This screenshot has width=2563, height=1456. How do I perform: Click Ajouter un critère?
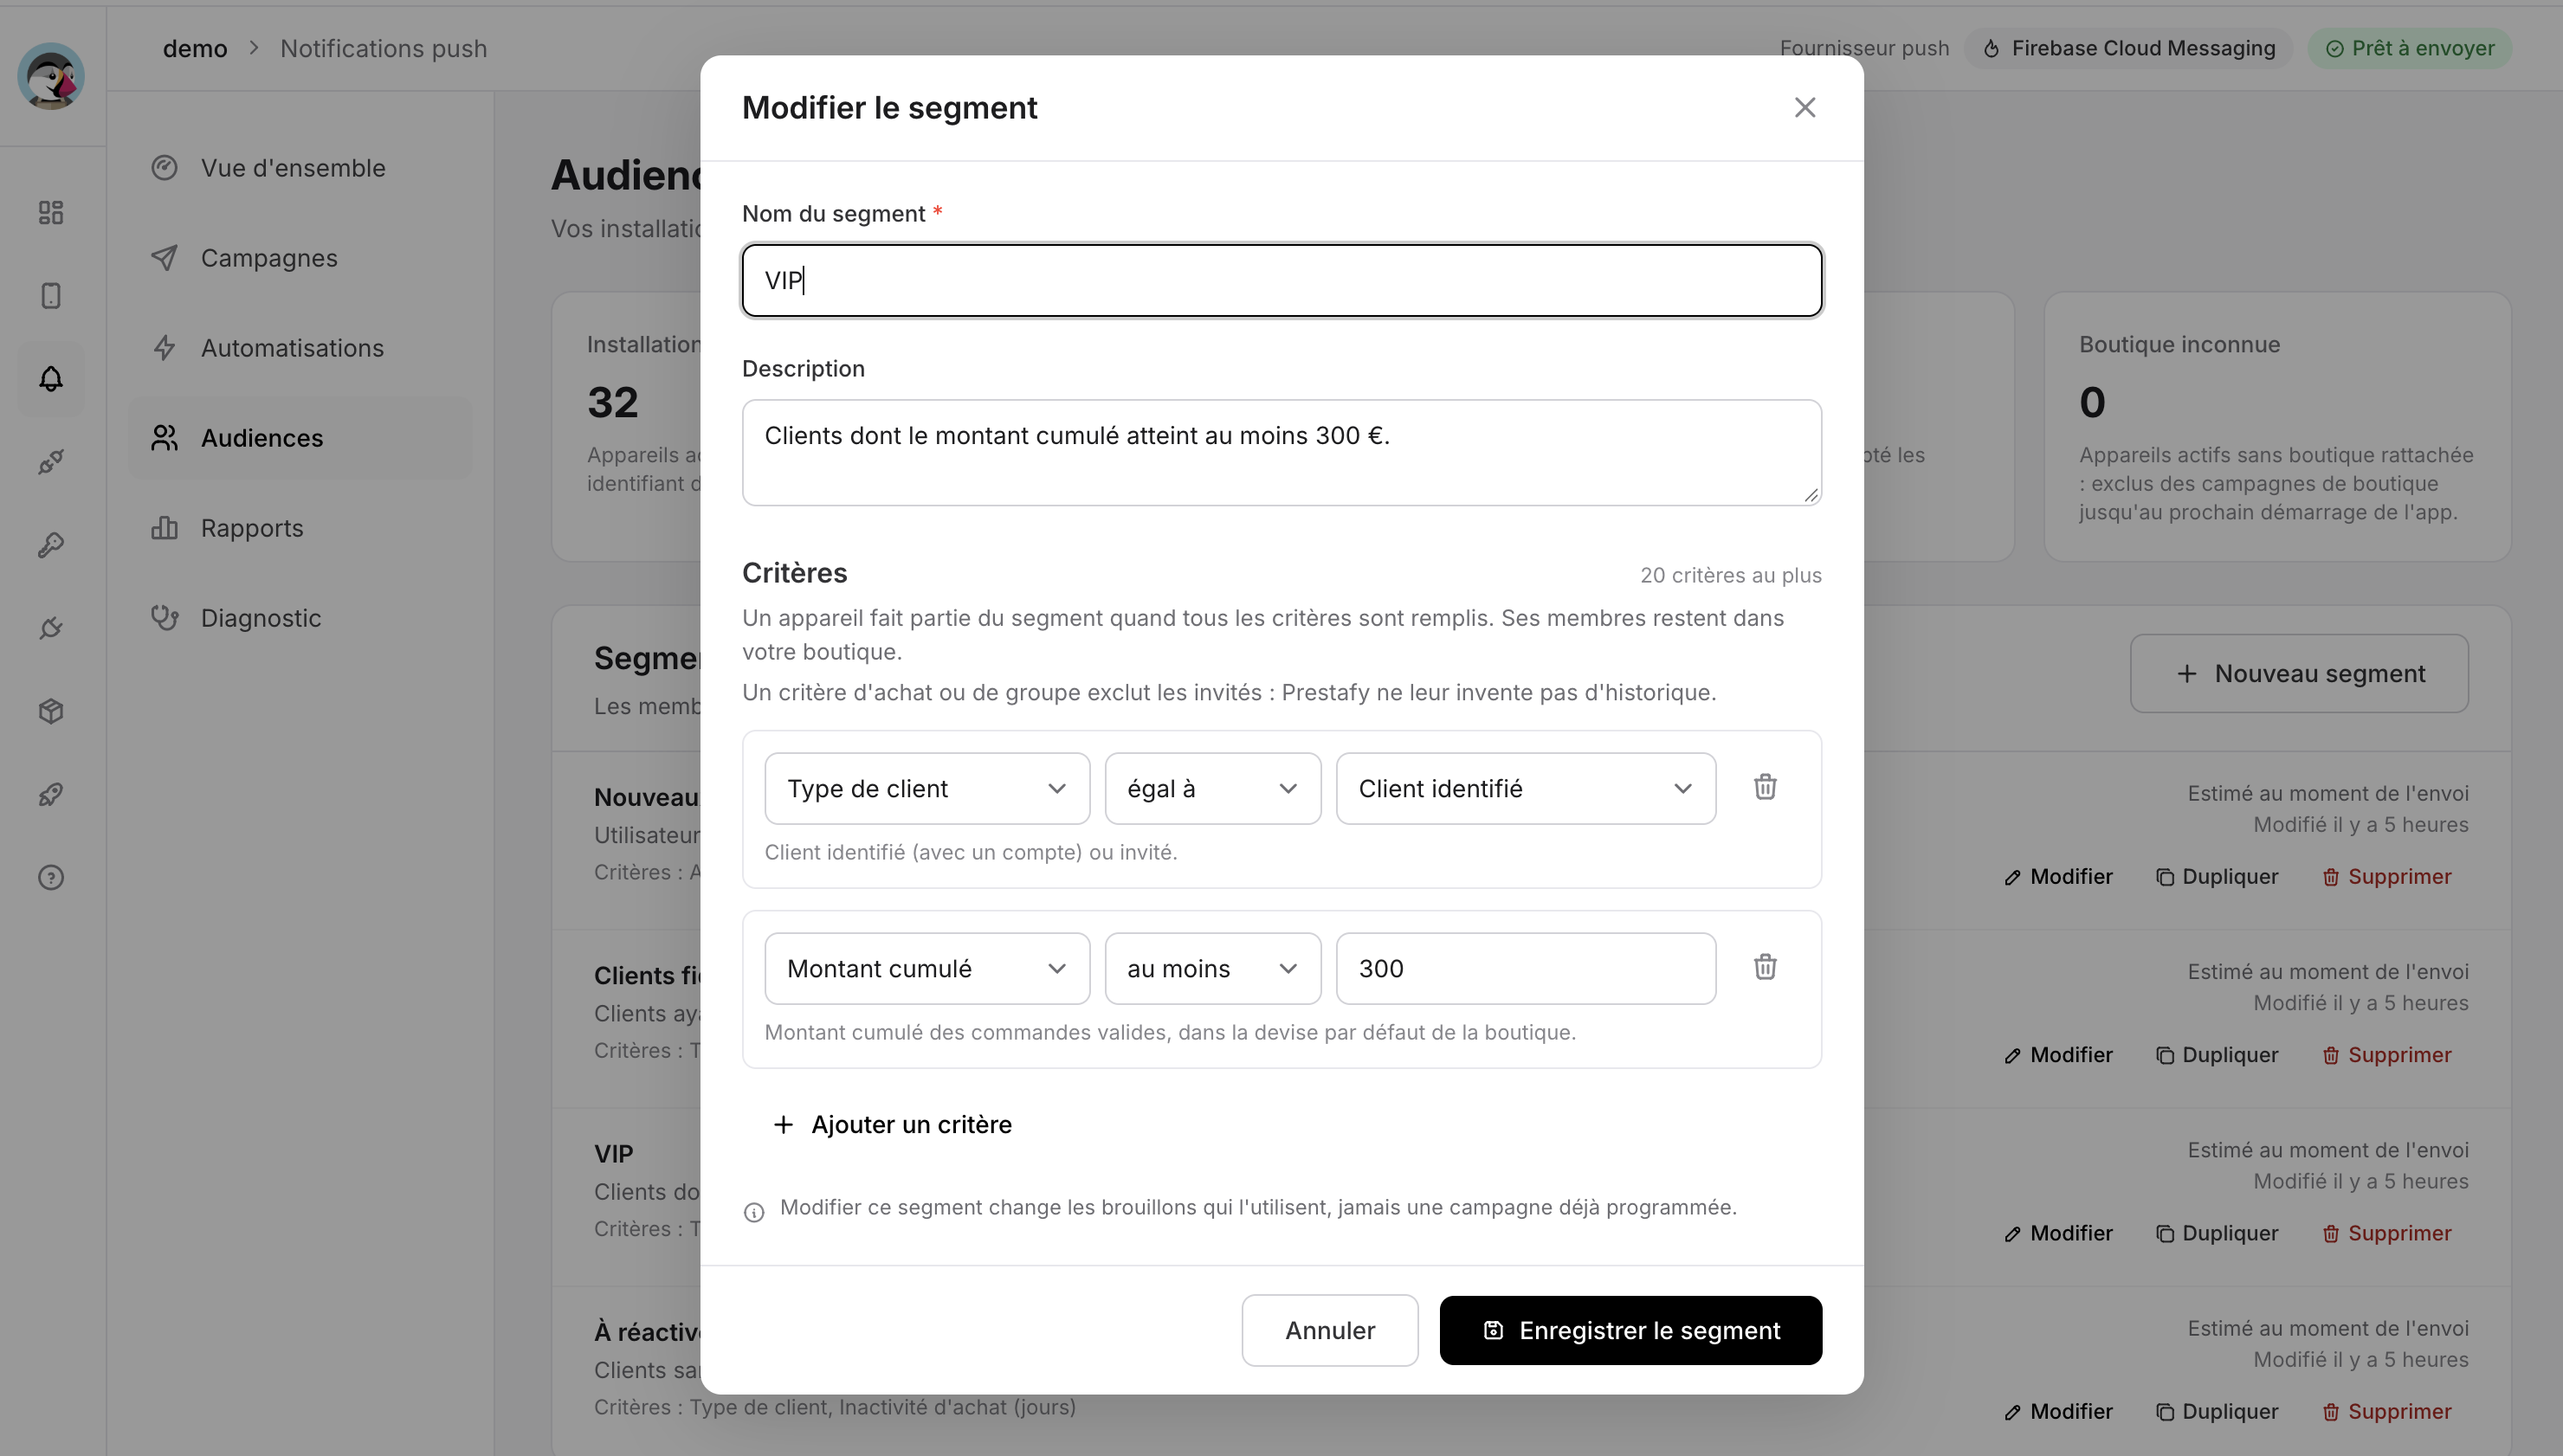[x=892, y=1124]
